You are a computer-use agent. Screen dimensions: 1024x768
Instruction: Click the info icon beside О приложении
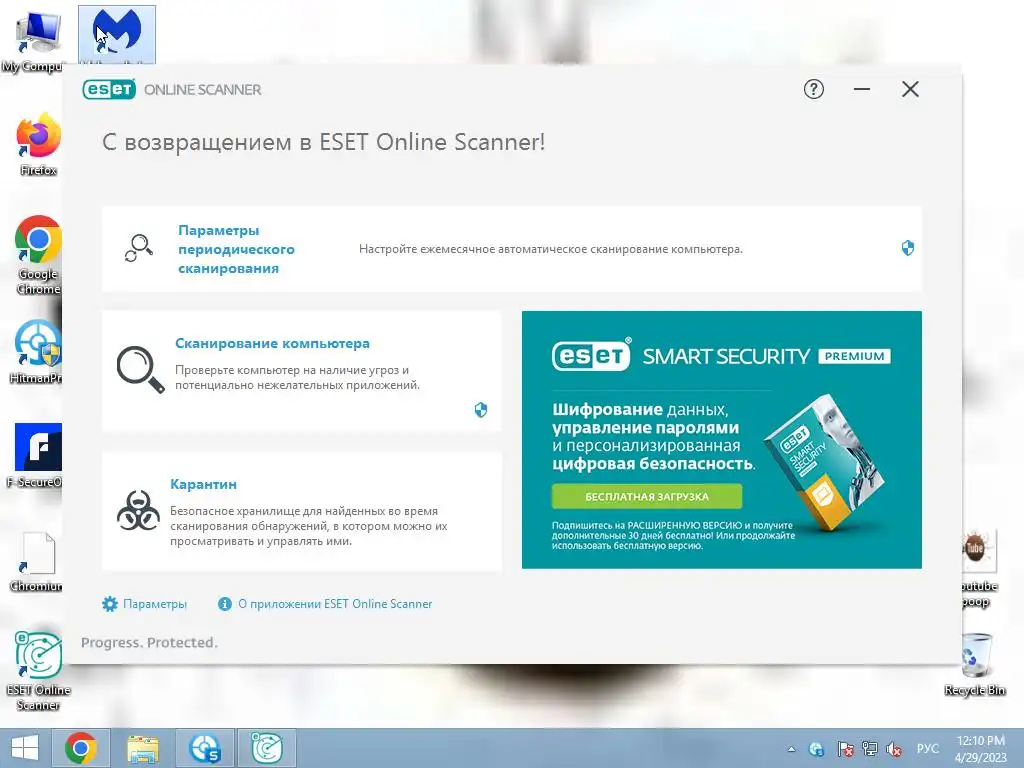[x=225, y=604]
